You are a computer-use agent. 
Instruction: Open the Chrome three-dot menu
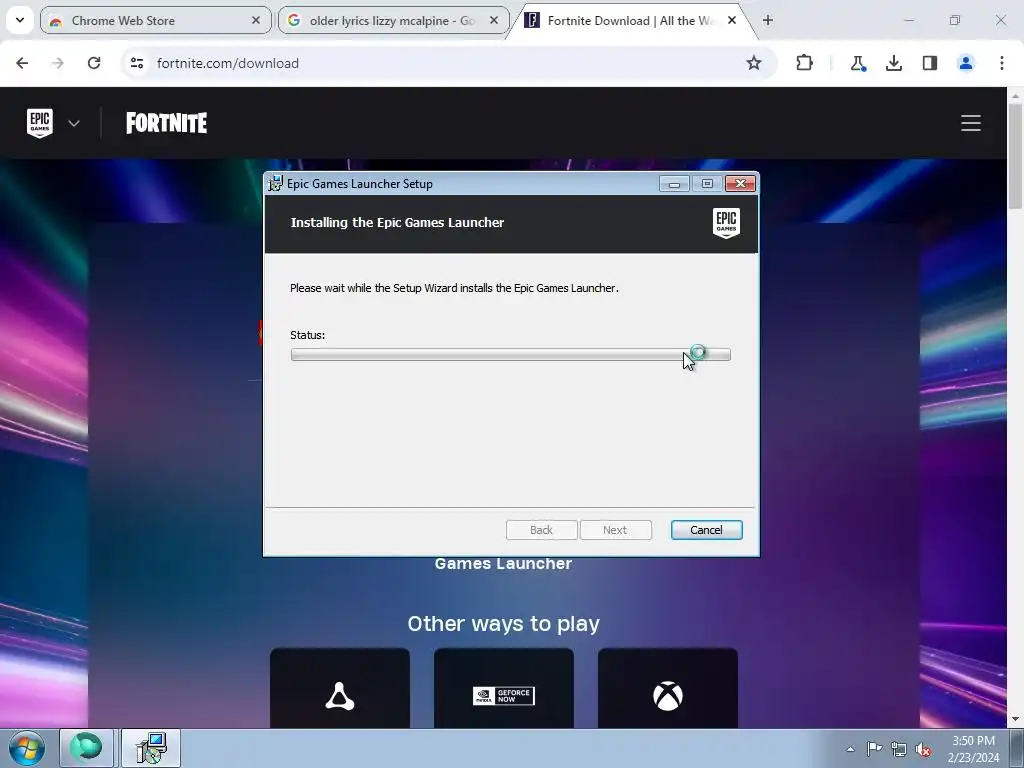(1002, 63)
